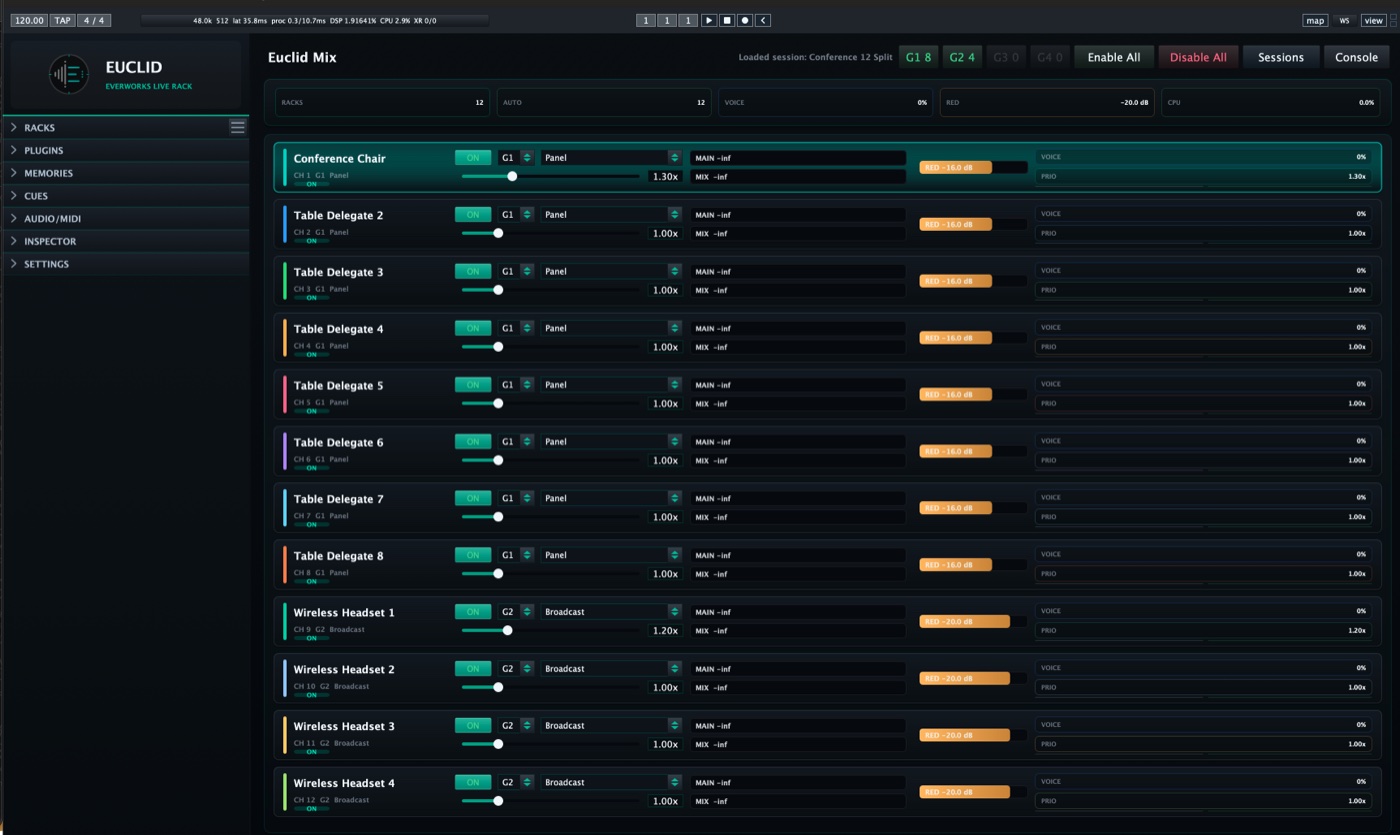The width and height of the screenshot is (1400, 835).
Task: Step the group arrows on Table Delegate 2
Action: [x=527, y=214]
